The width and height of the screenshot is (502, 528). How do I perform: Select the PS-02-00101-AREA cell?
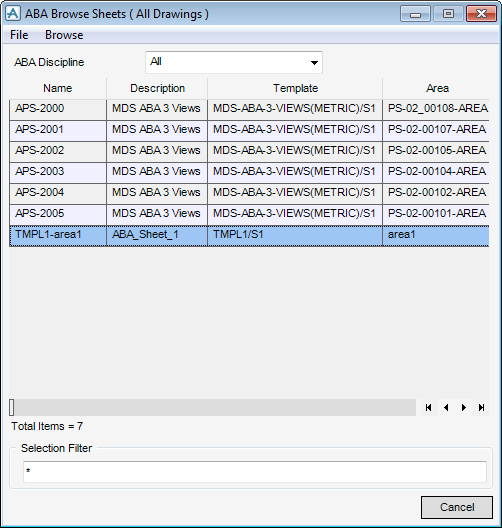(436, 214)
